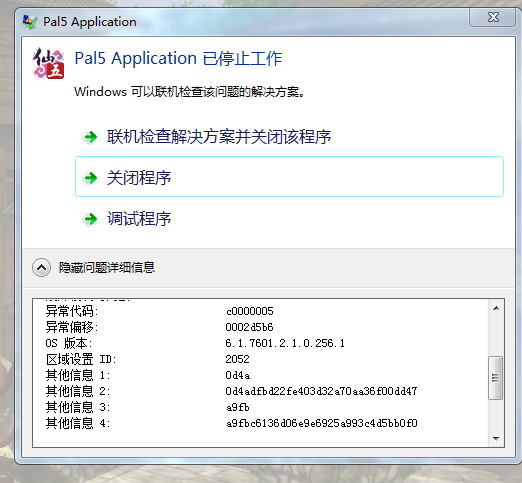Click scroll up arrow in details box
Viewport: 522px width, 483px height.
496,308
